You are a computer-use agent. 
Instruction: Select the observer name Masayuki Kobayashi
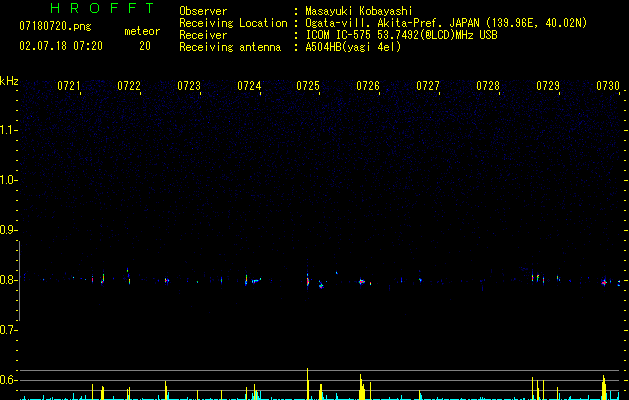358,11
